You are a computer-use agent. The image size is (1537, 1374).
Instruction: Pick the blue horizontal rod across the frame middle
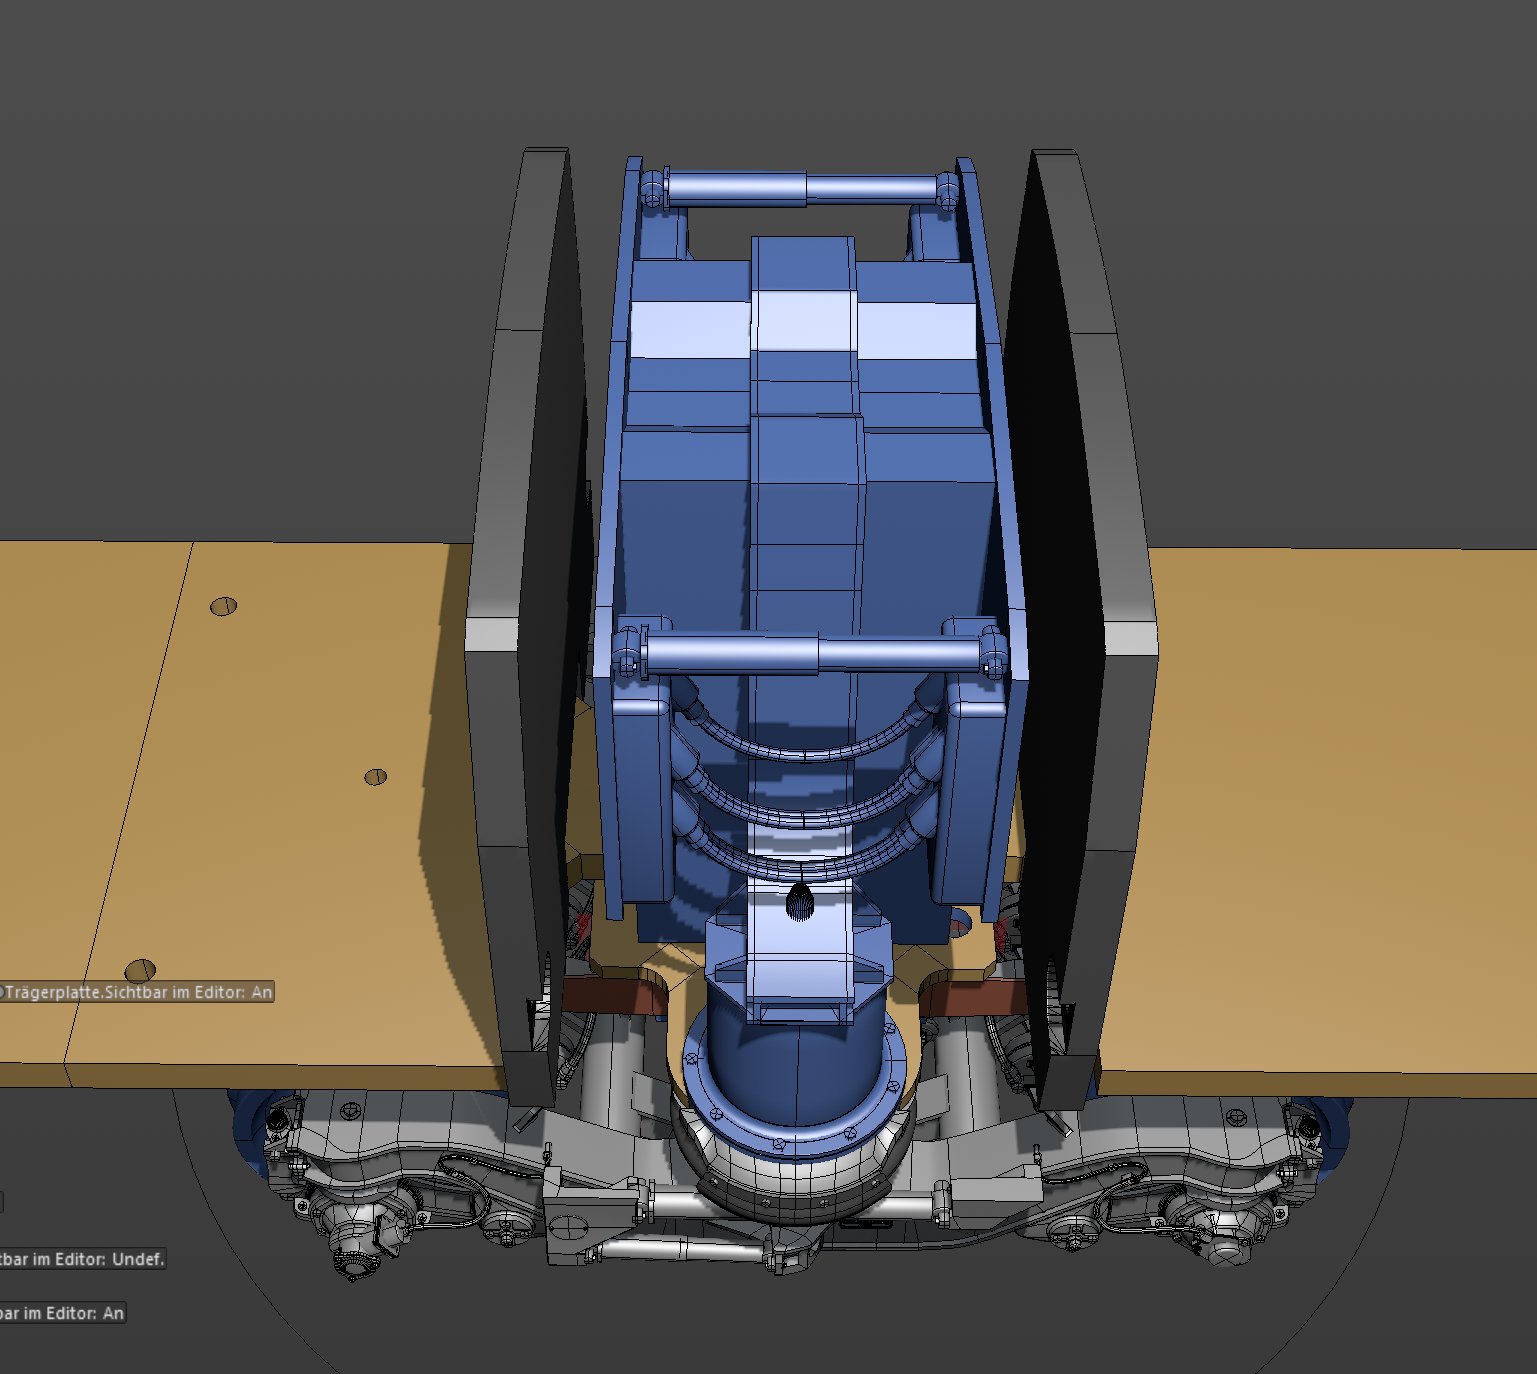pyautogui.click(x=810, y=655)
